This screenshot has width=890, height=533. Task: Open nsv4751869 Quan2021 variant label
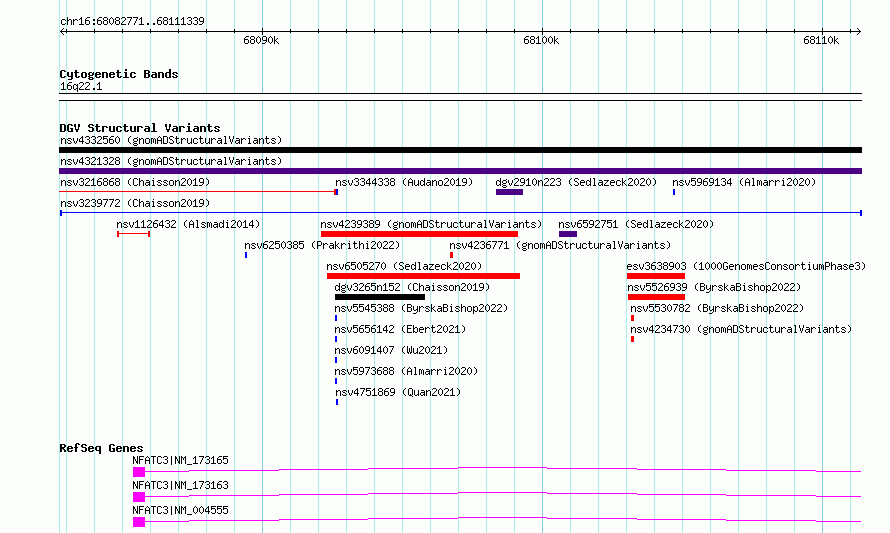398,392
